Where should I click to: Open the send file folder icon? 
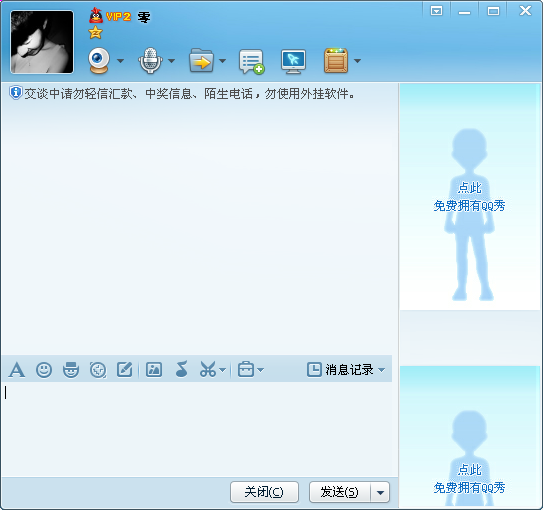[x=202, y=61]
